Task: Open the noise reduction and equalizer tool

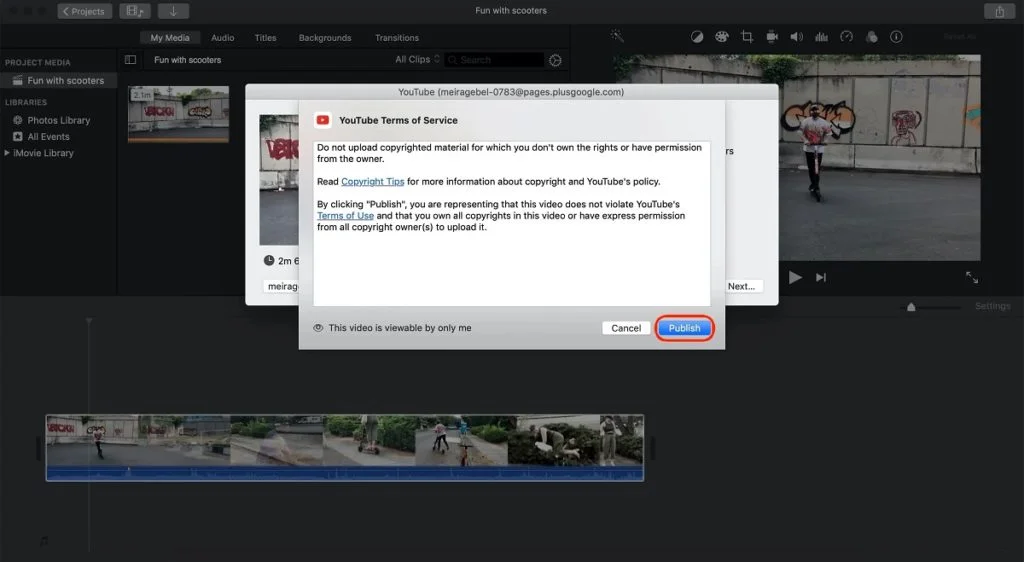Action: 822,37
